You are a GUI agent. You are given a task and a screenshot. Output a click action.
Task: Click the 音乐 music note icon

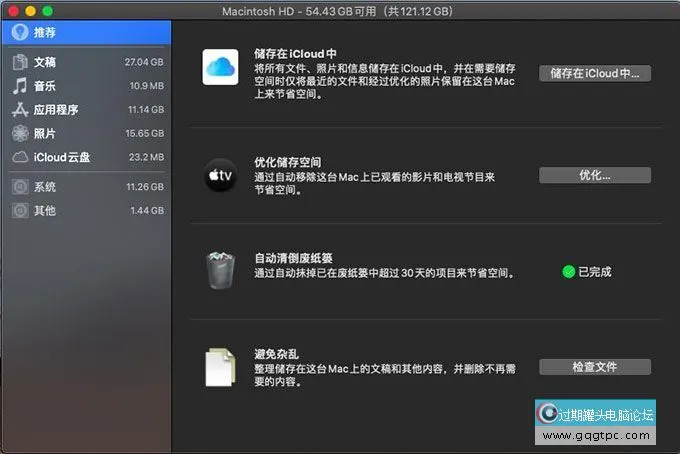(20, 86)
